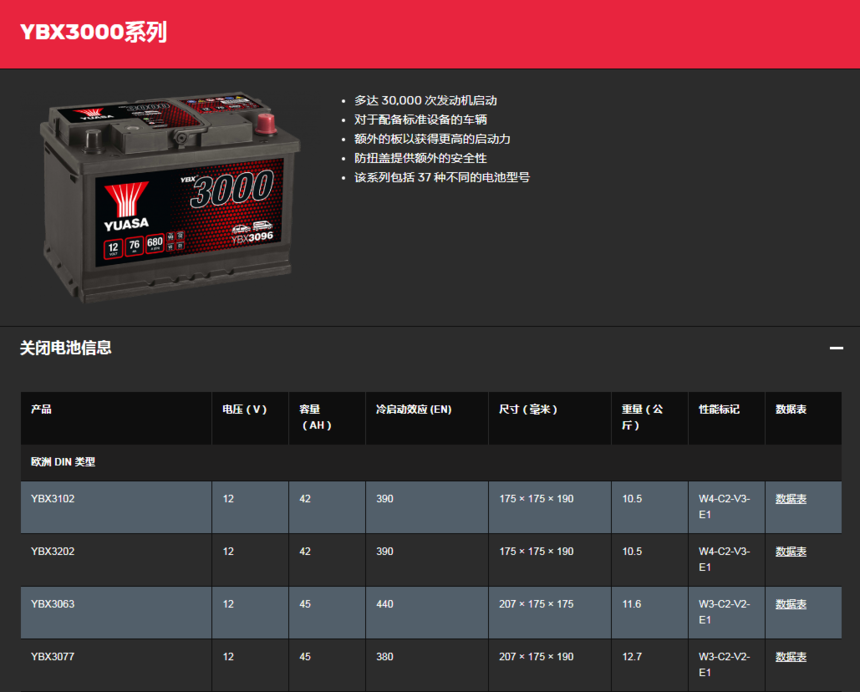Select the YBX3202 product cell

(x=116, y=560)
